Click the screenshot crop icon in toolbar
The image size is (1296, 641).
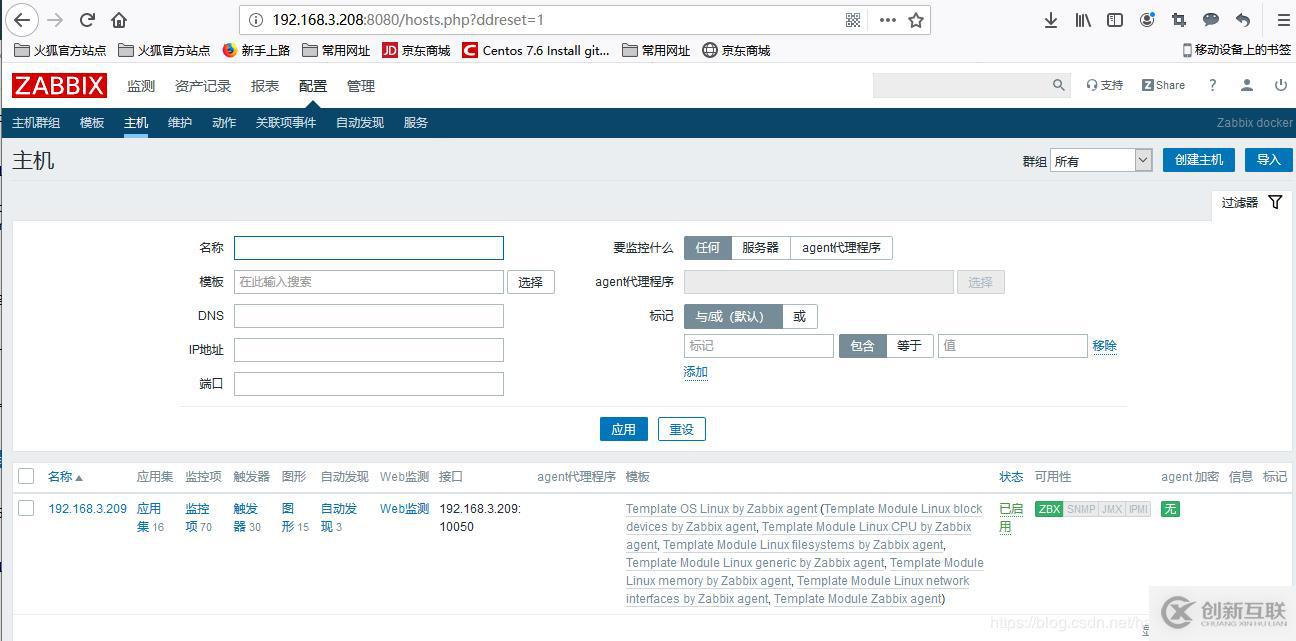tap(1179, 20)
